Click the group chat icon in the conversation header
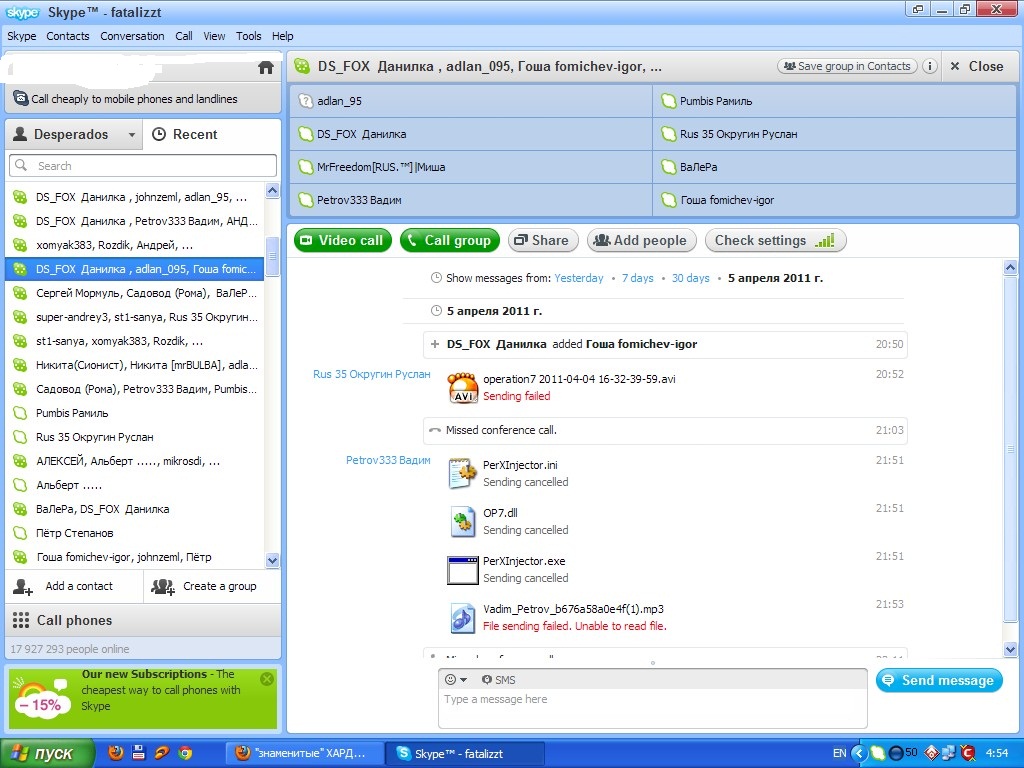1024x768 pixels. (302, 66)
